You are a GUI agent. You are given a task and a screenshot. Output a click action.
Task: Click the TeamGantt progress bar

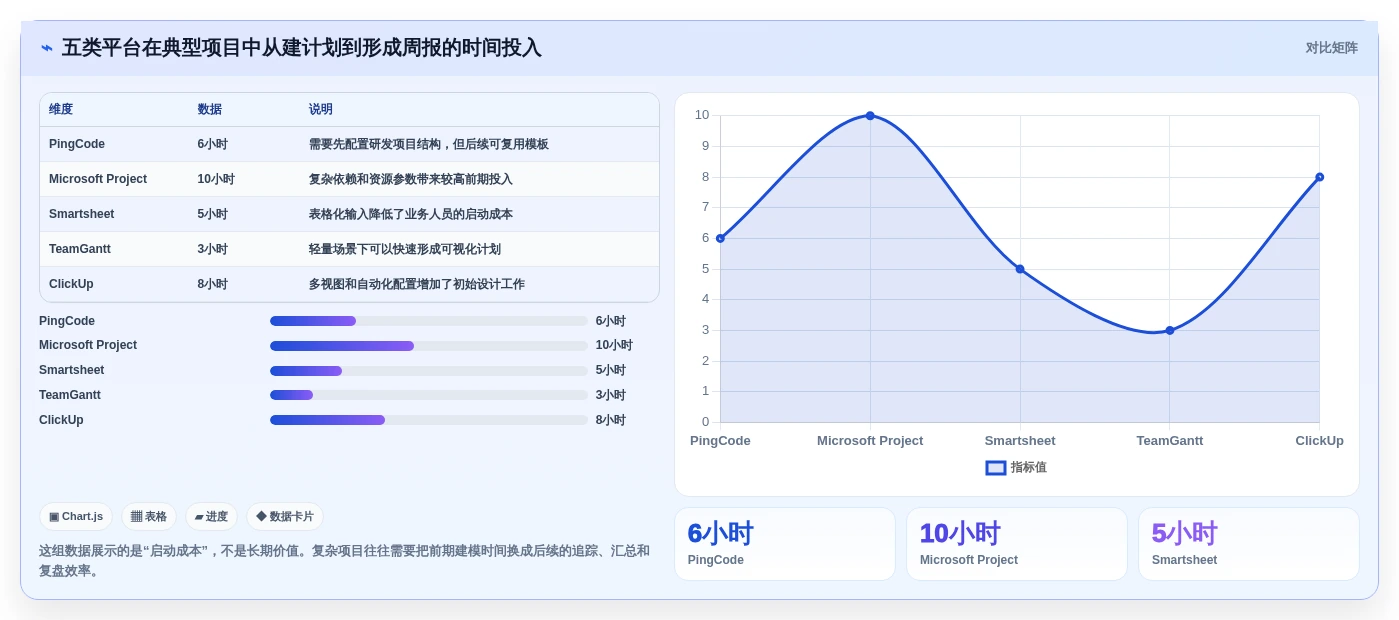(428, 395)
